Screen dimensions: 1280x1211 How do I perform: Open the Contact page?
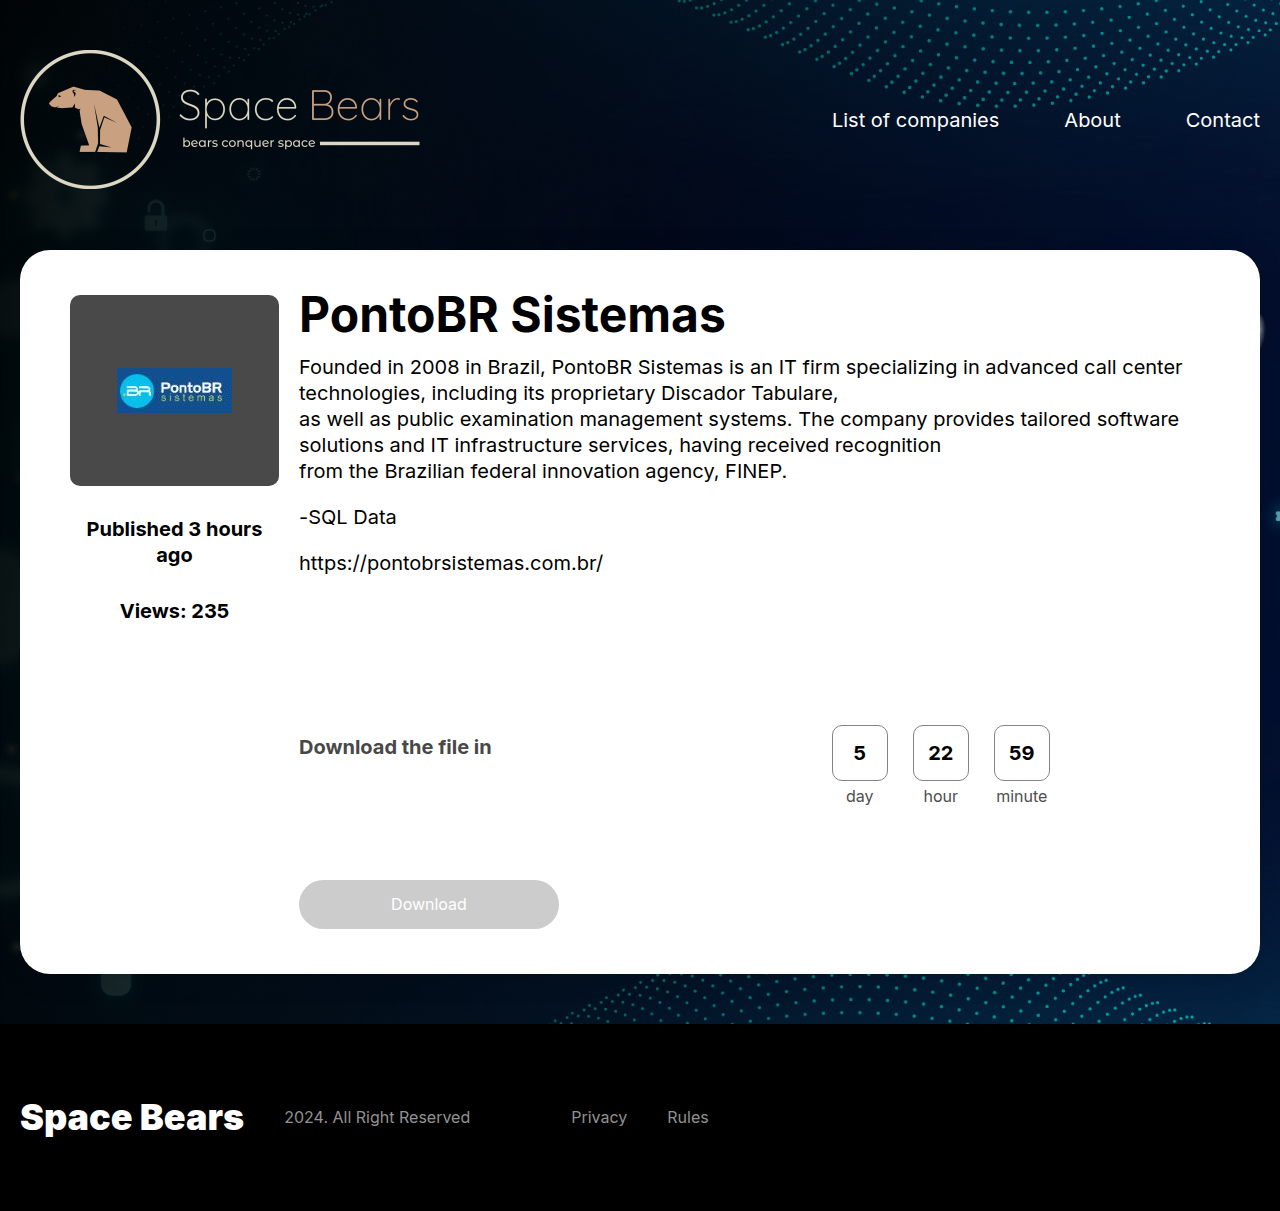point(1222,120)
